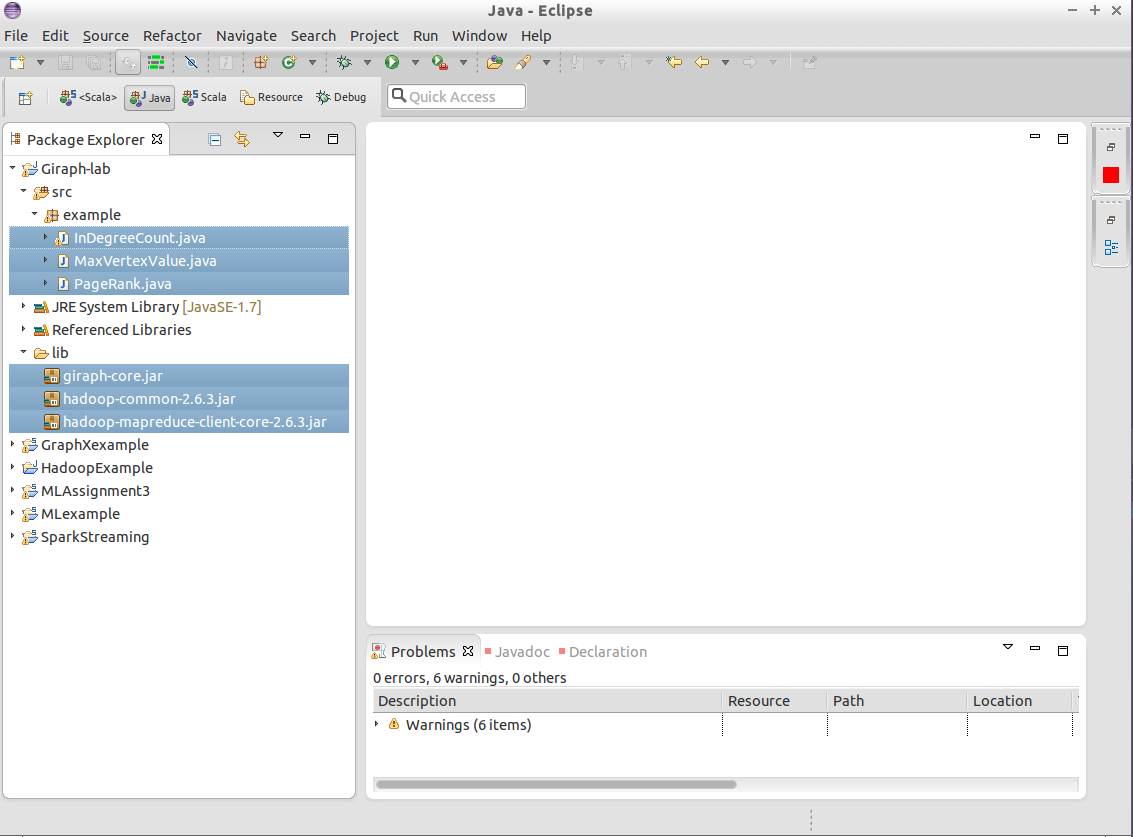Toggle Link with Editor in Package Explorer
The height and width of the screenshot is (837, 1133).
[x=242, y=140]
